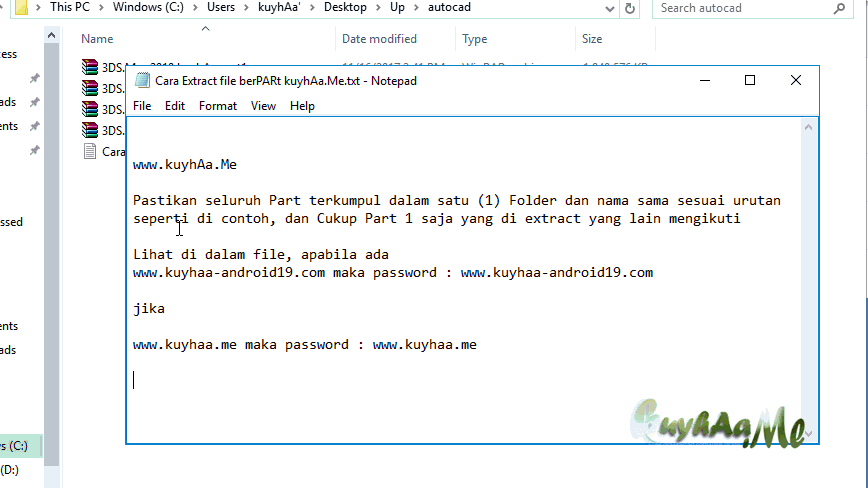Click the 'www.kuyhaa-android19.com maka password' line

point(393,273)
